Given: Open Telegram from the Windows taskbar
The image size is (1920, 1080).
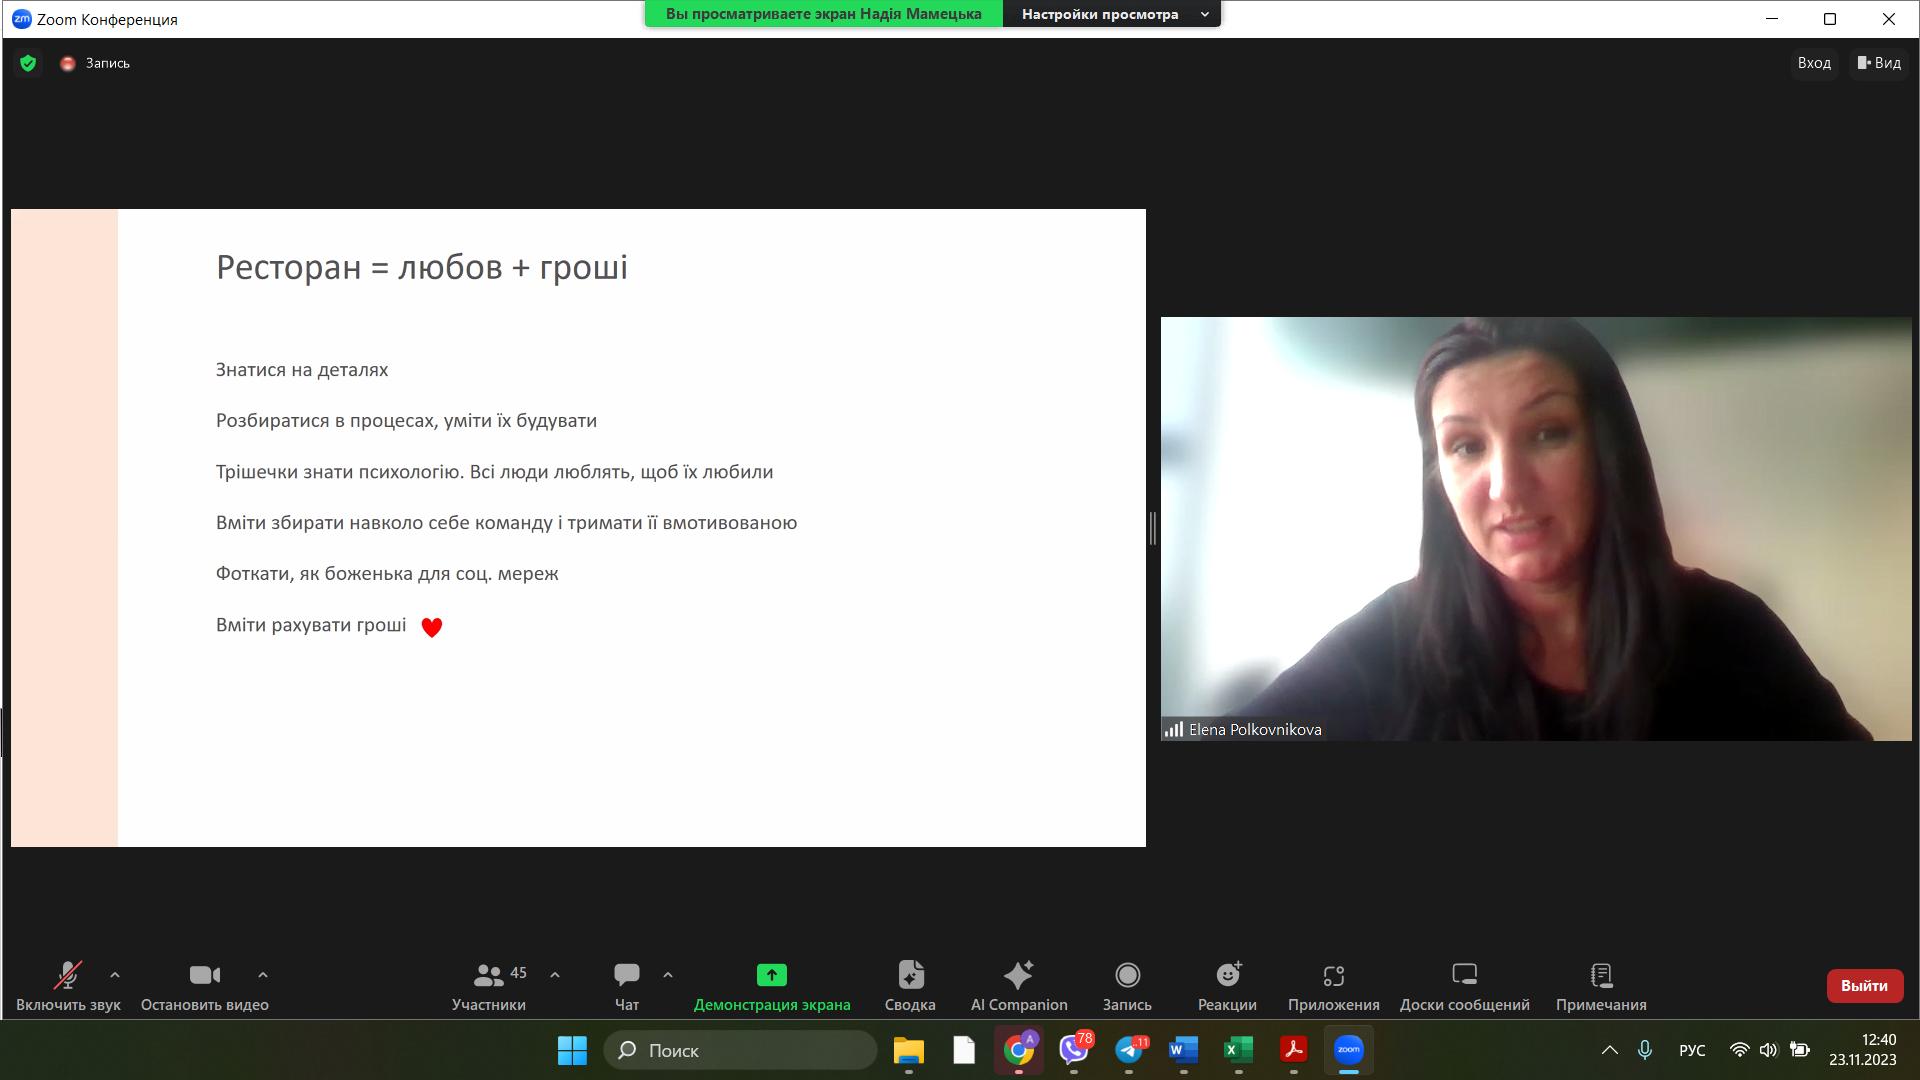Looking at the screenshot, I should click(1129, 1050).
